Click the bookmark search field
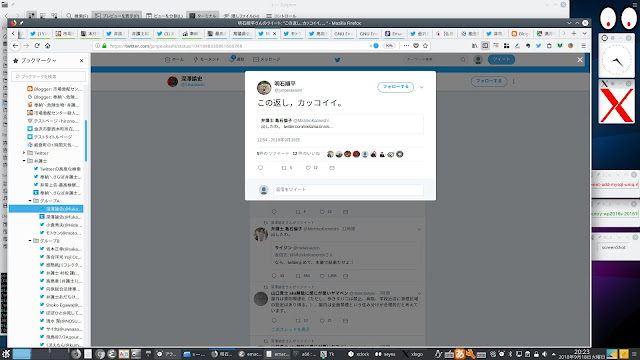The width and height of the screenshot is (640, 360). (x=49, y=76)
